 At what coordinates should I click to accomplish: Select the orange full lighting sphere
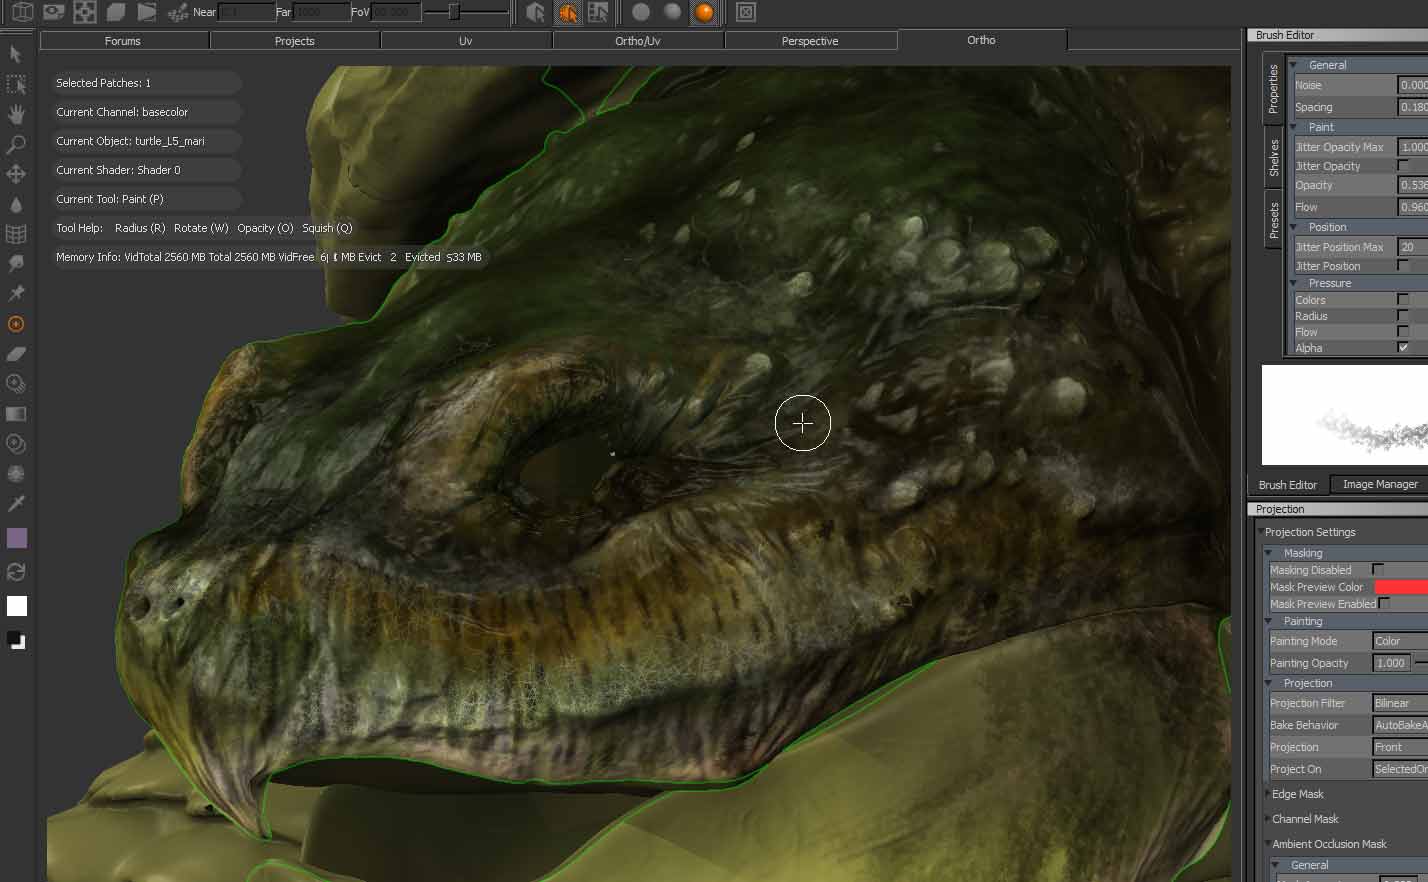tap(705, 12)
